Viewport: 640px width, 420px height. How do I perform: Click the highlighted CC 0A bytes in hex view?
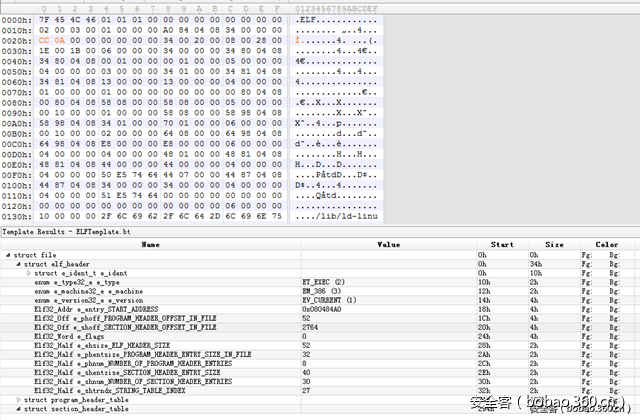point(52,38)
